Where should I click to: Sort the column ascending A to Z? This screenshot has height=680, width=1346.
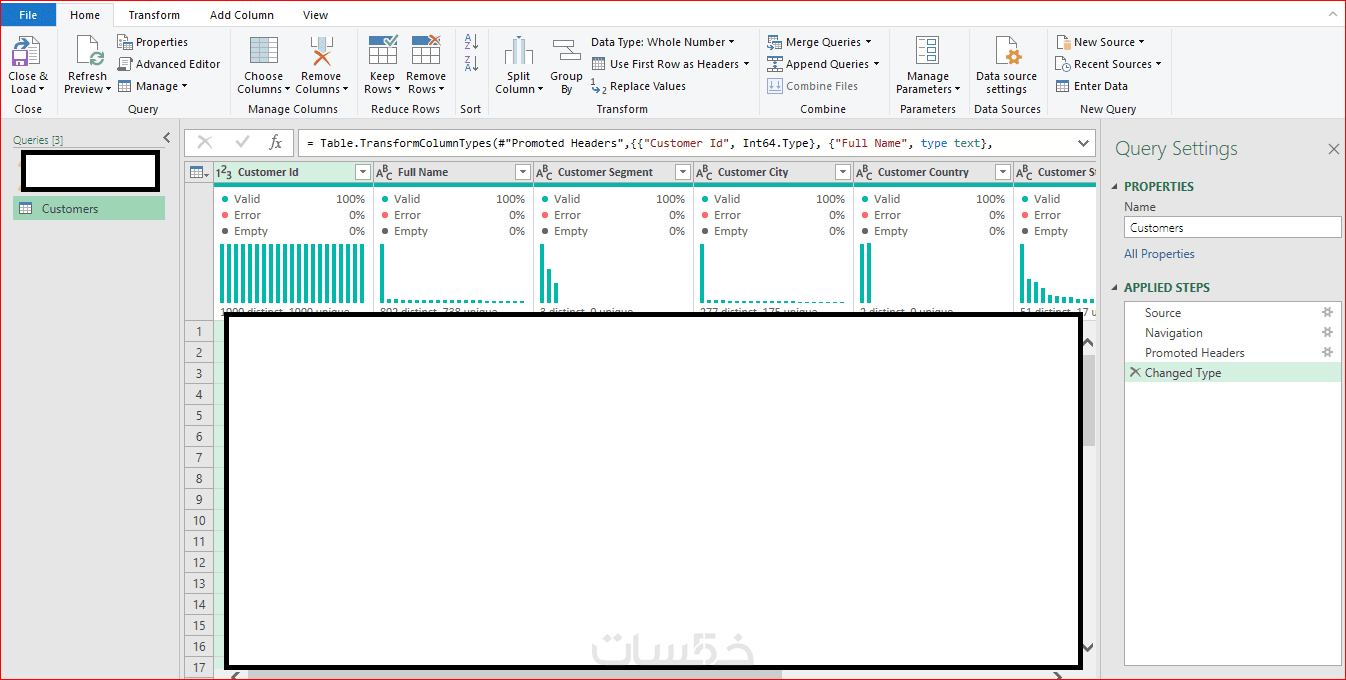tap(472, 42)
